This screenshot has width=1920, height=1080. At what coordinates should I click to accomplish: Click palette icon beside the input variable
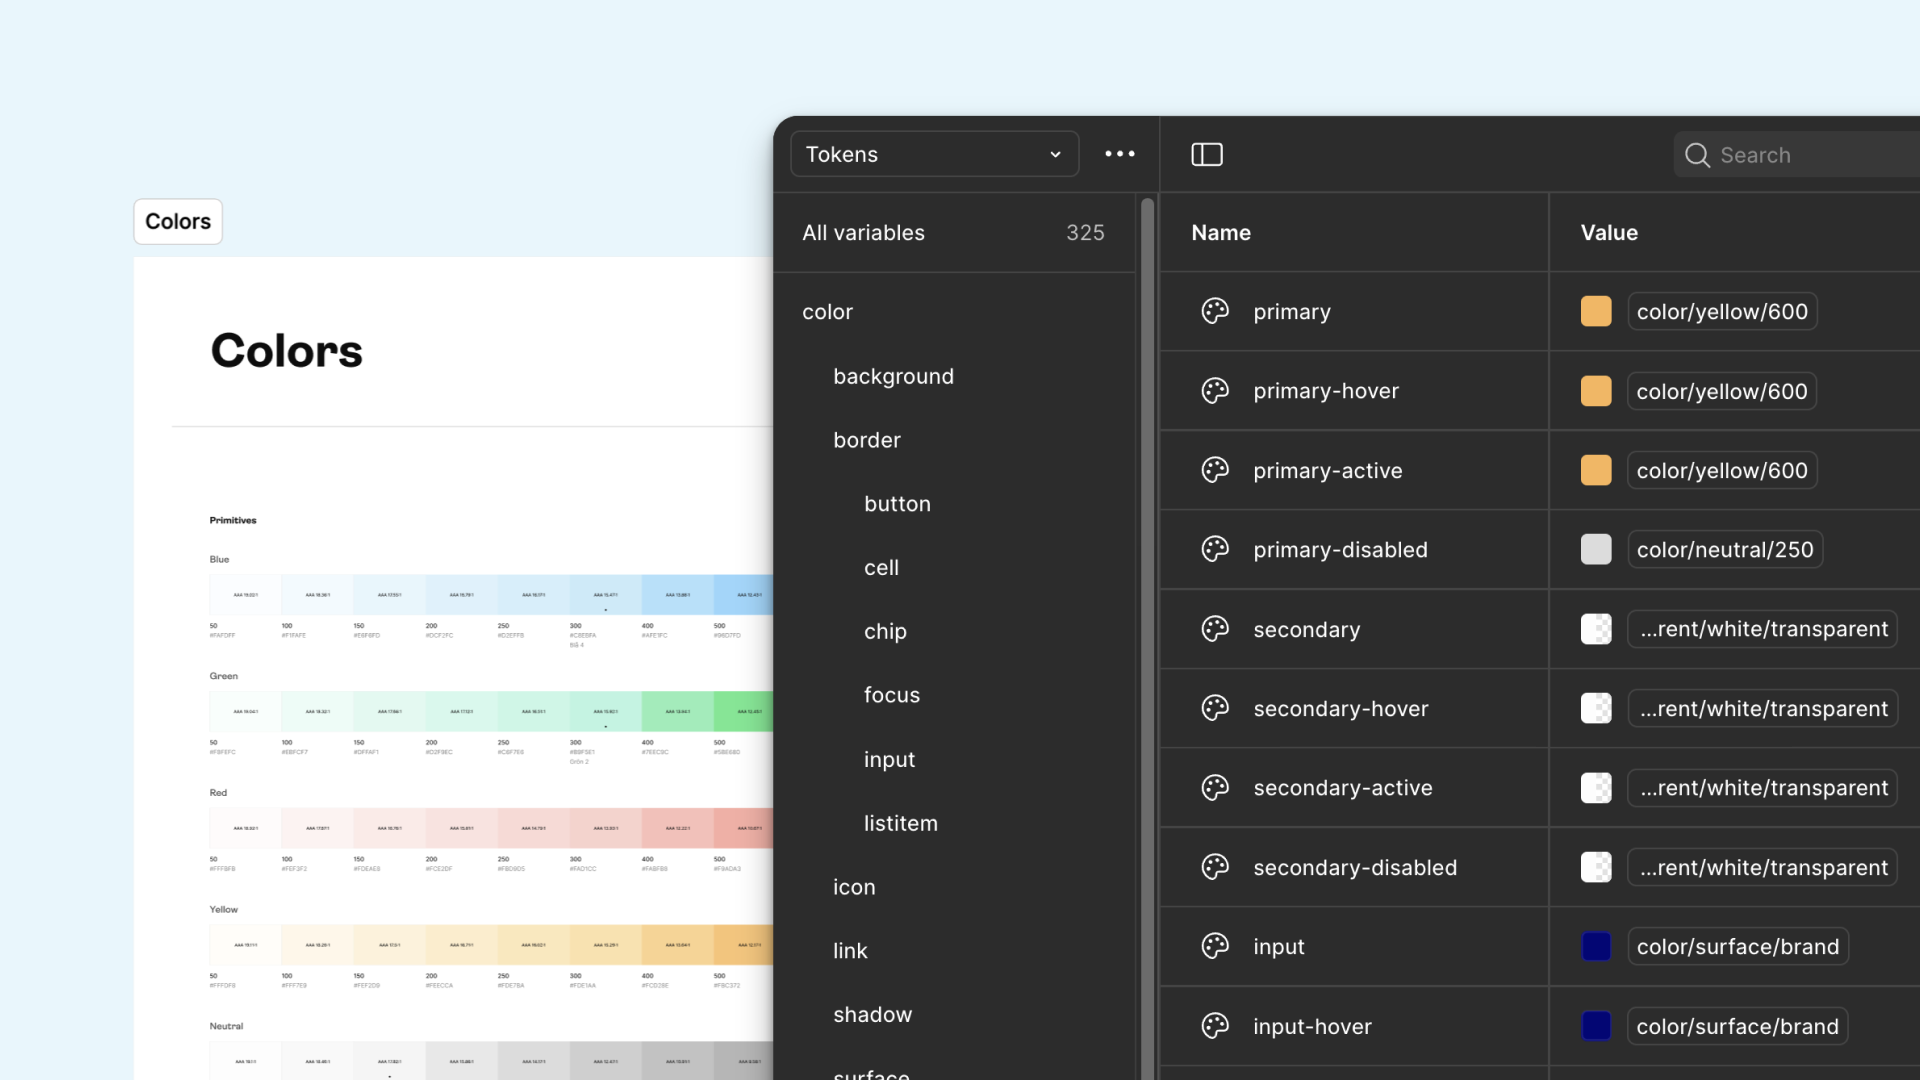[x=1215, y=946]
